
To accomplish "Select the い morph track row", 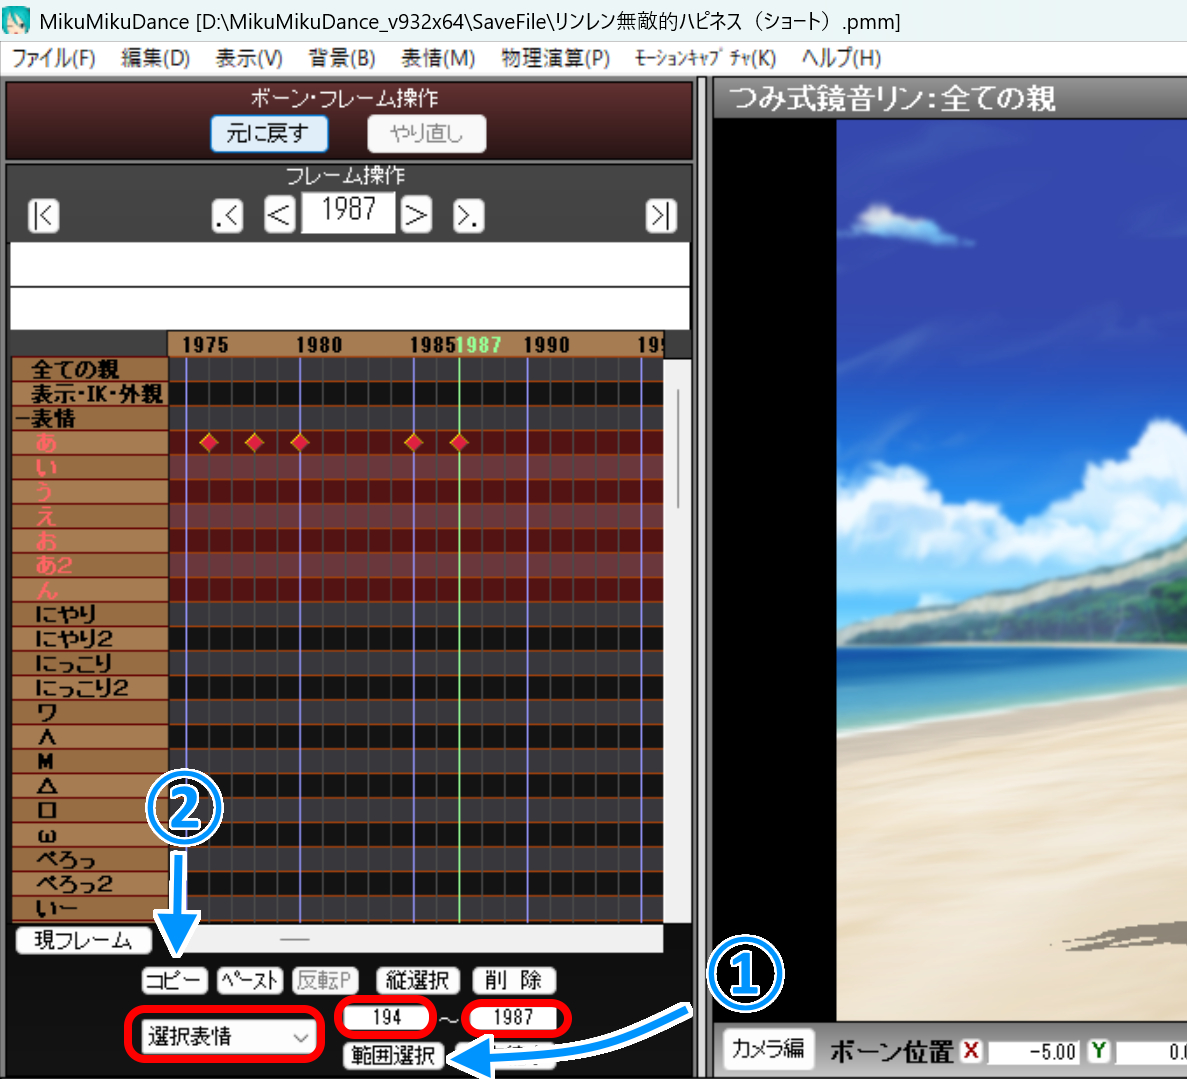I will pos(90,467).
